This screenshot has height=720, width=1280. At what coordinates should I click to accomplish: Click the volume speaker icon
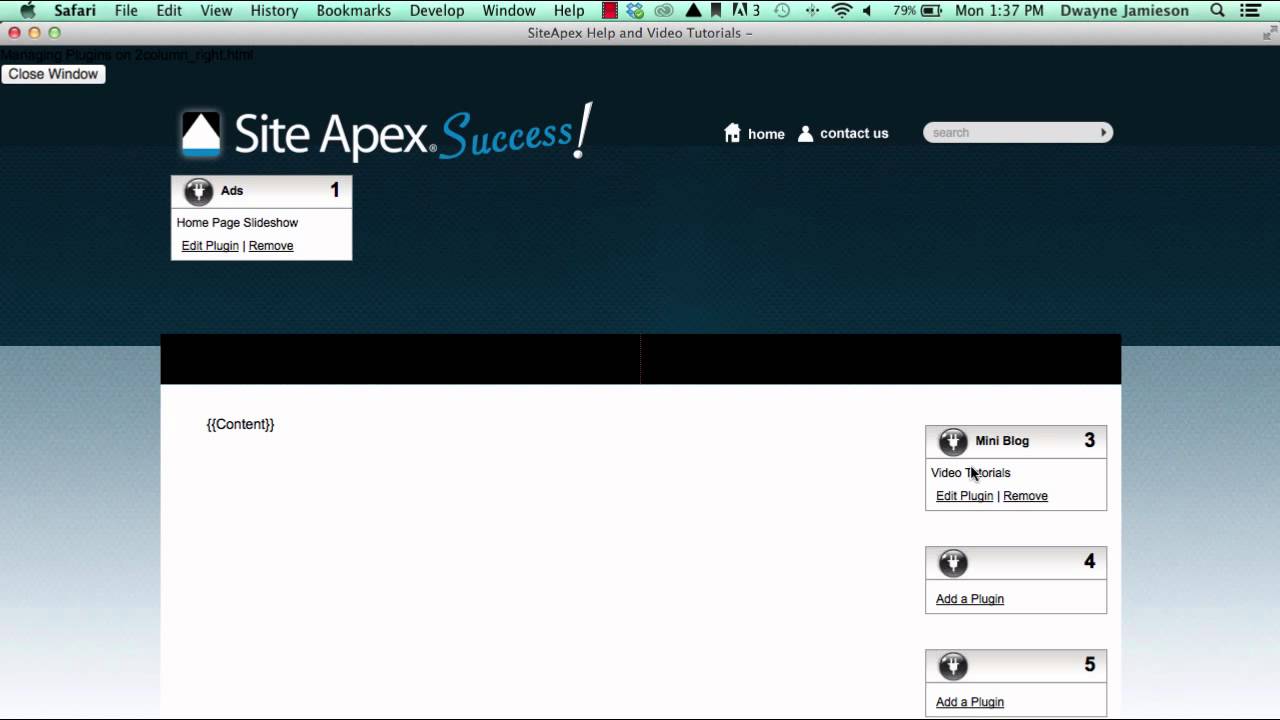click(x=867, y=11)
